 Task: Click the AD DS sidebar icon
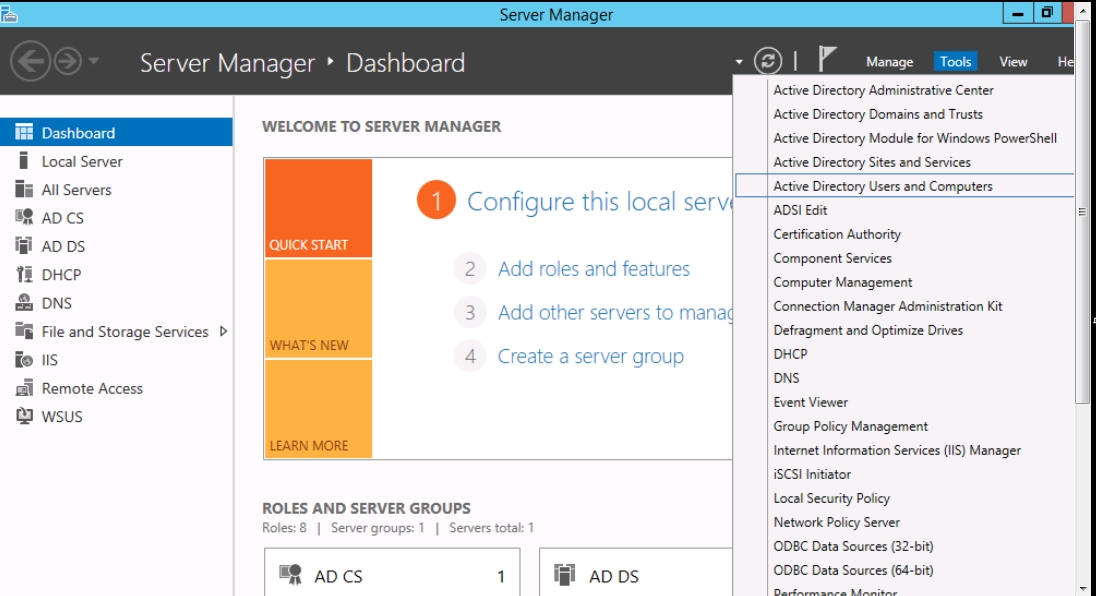pyautogui.click(x=24, y=246)
